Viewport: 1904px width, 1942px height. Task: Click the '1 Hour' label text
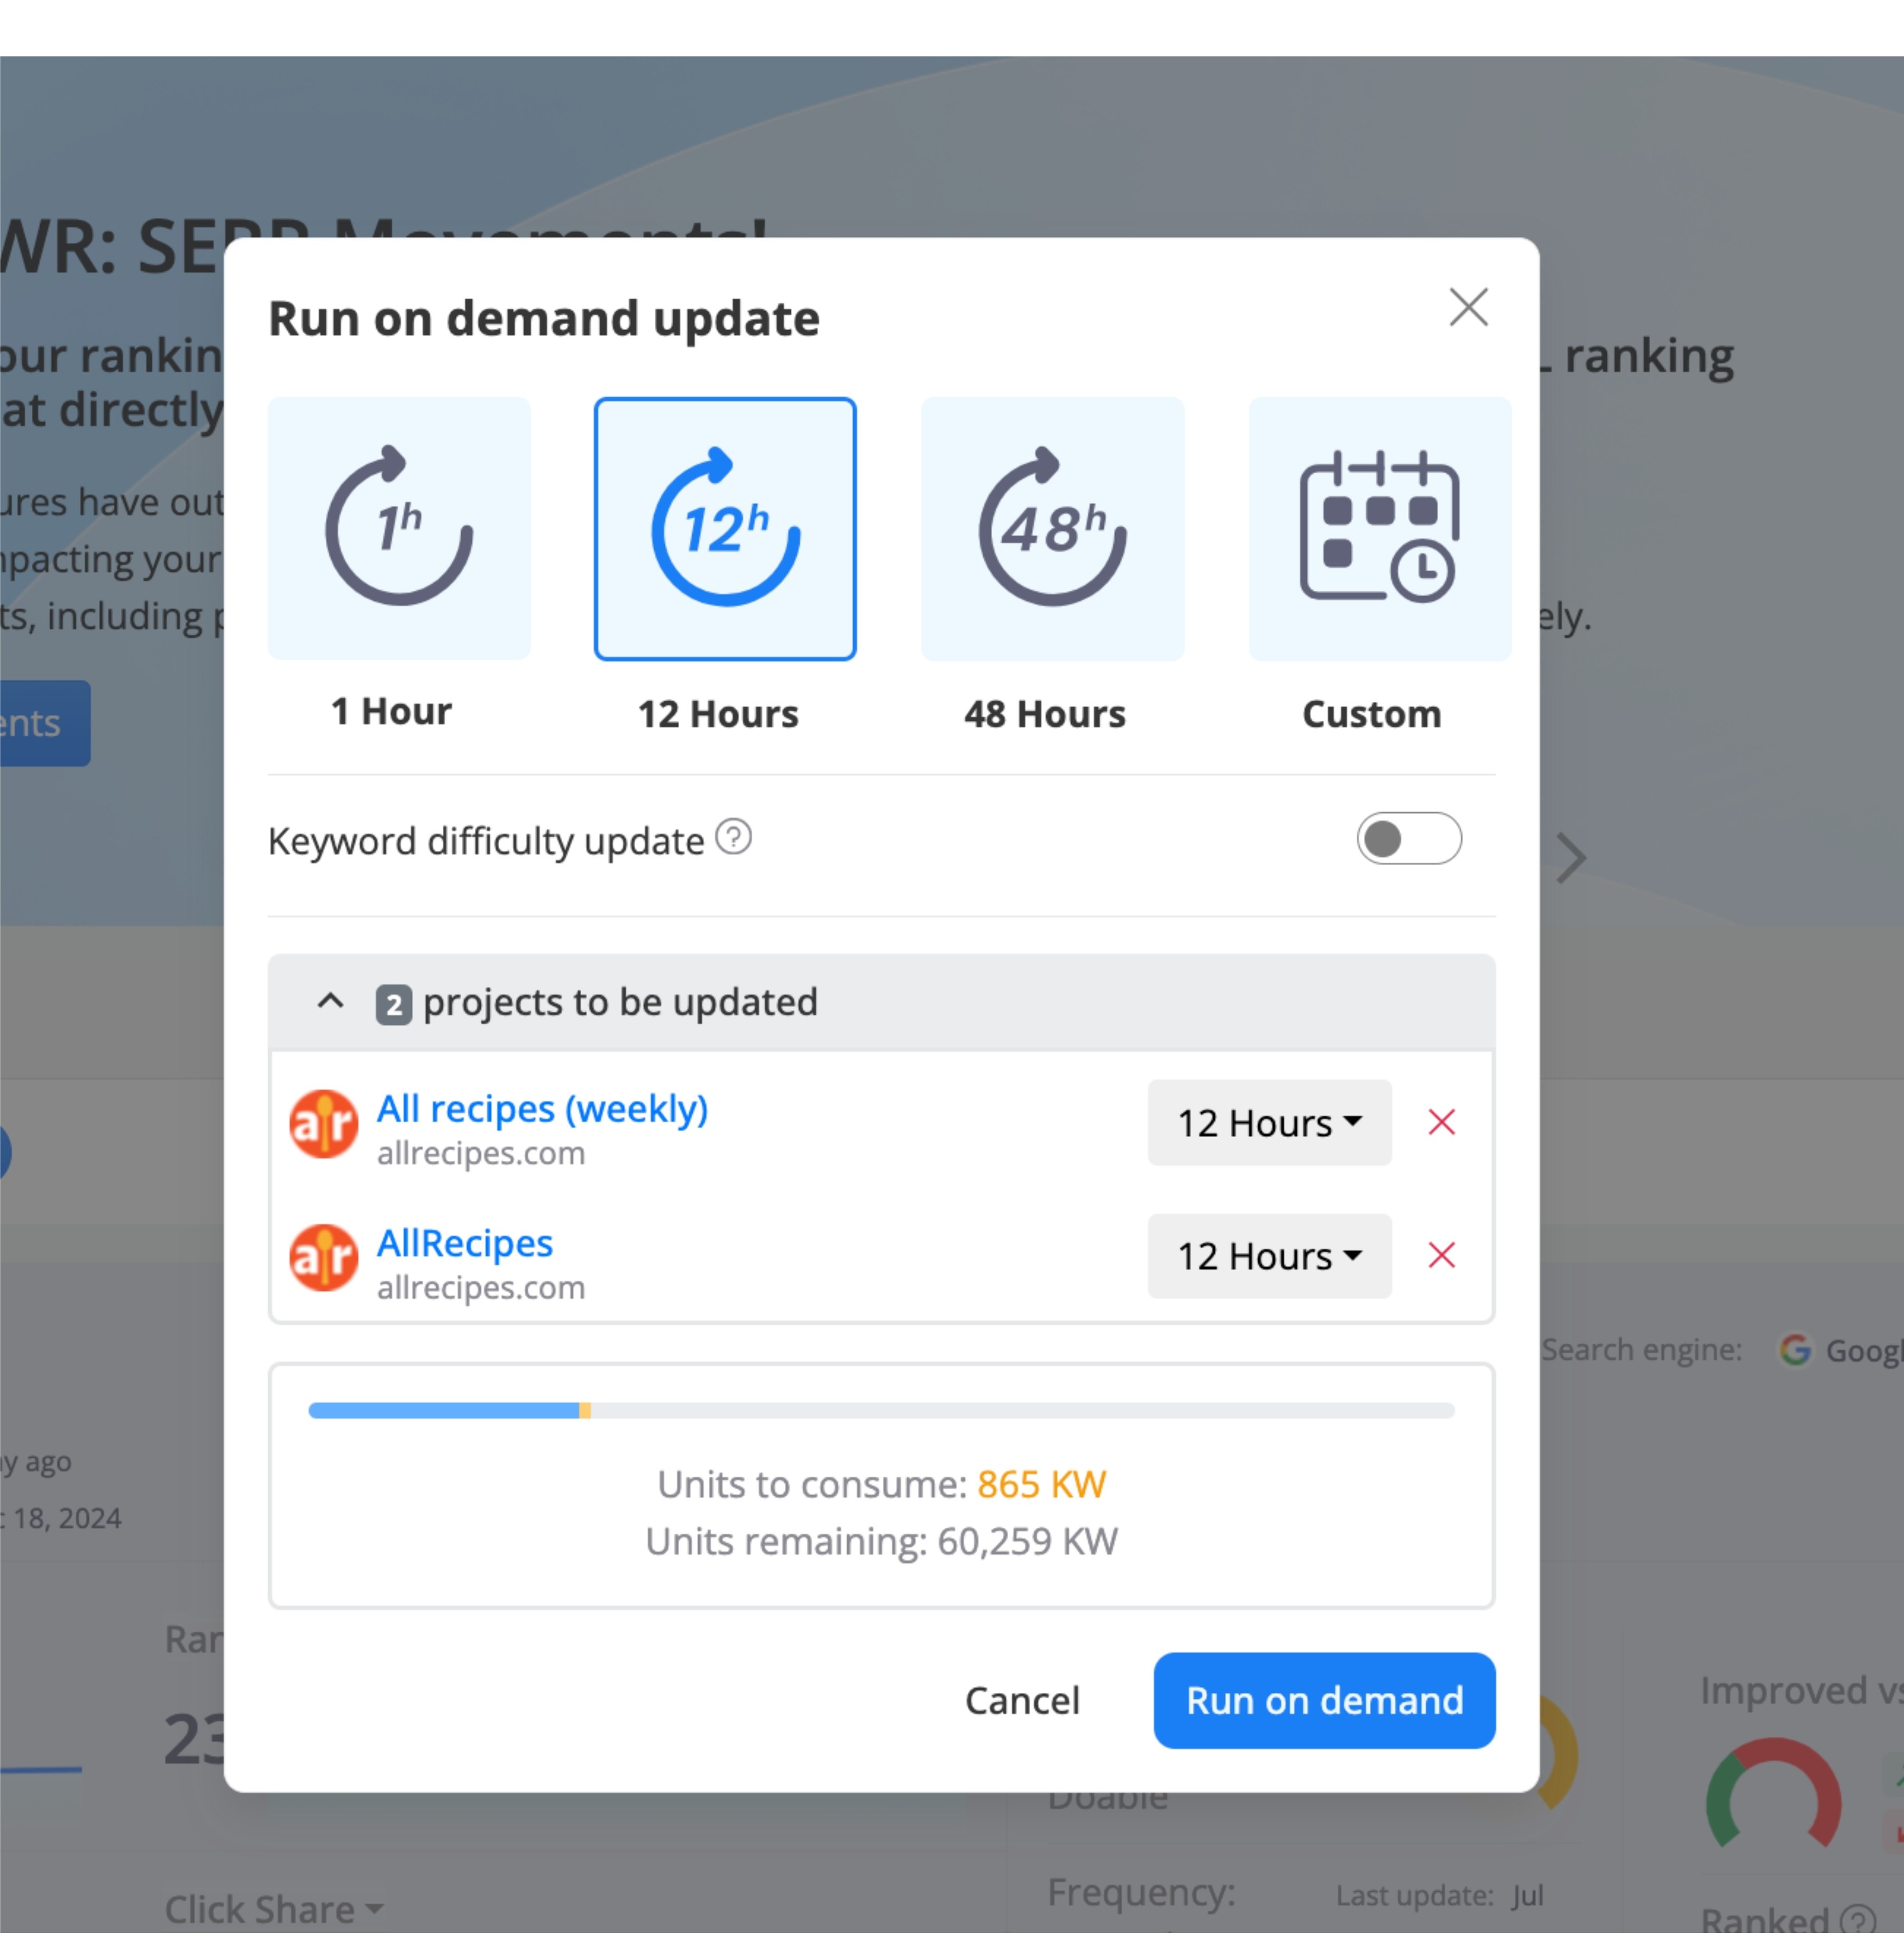391,711
